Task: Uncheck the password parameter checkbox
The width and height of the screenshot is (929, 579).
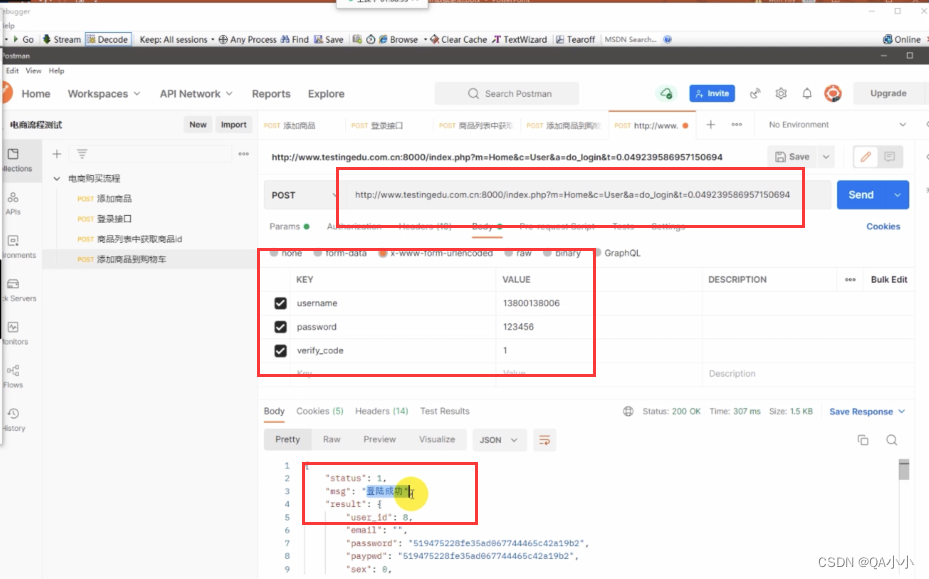Action: click(280, 327)
